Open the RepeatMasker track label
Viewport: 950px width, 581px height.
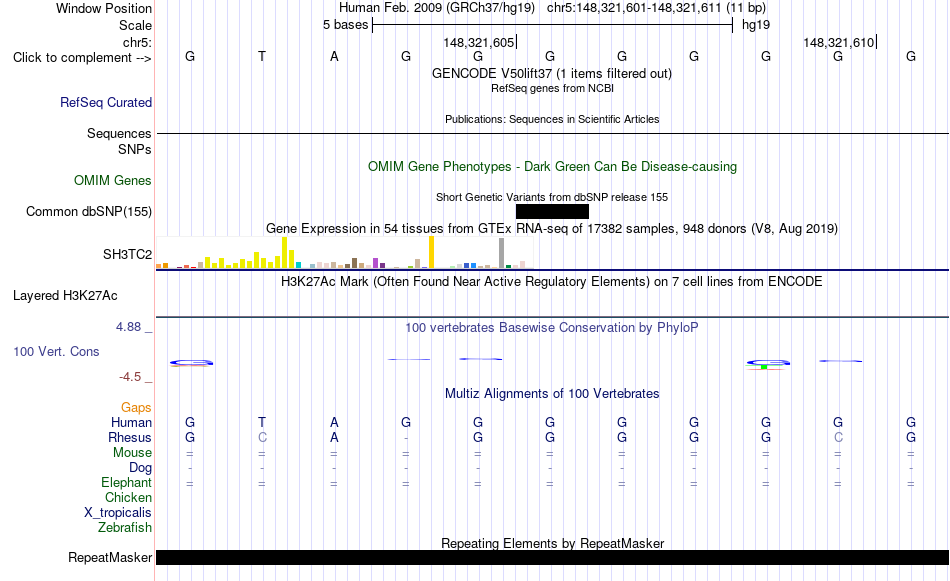pos(110,557)
